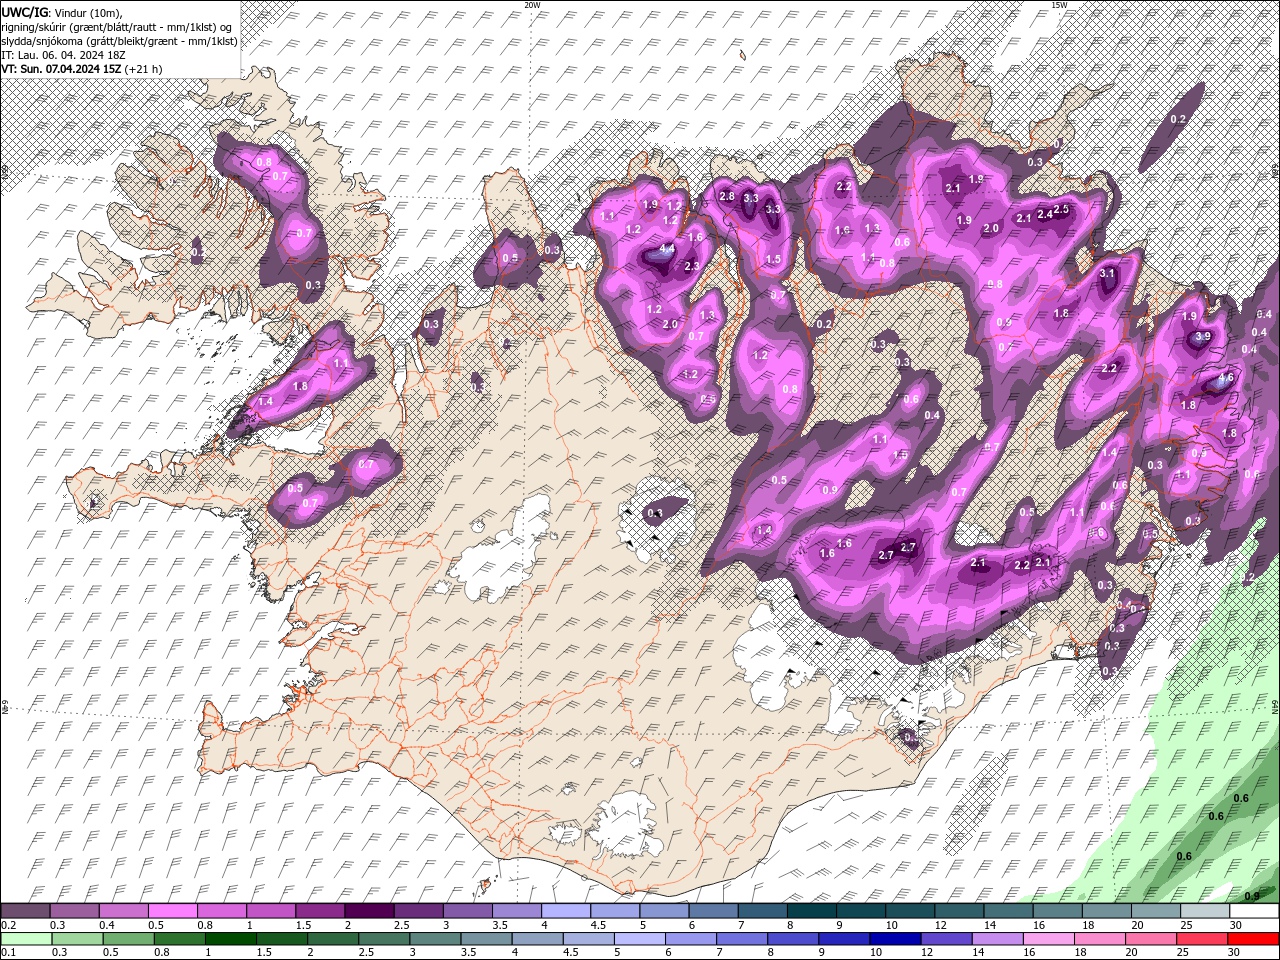Click the 'VT: Sun. 07.04.2024 15Z (+21 h)' line
The image size is (1280, 960).
click(x=82, y=69)
